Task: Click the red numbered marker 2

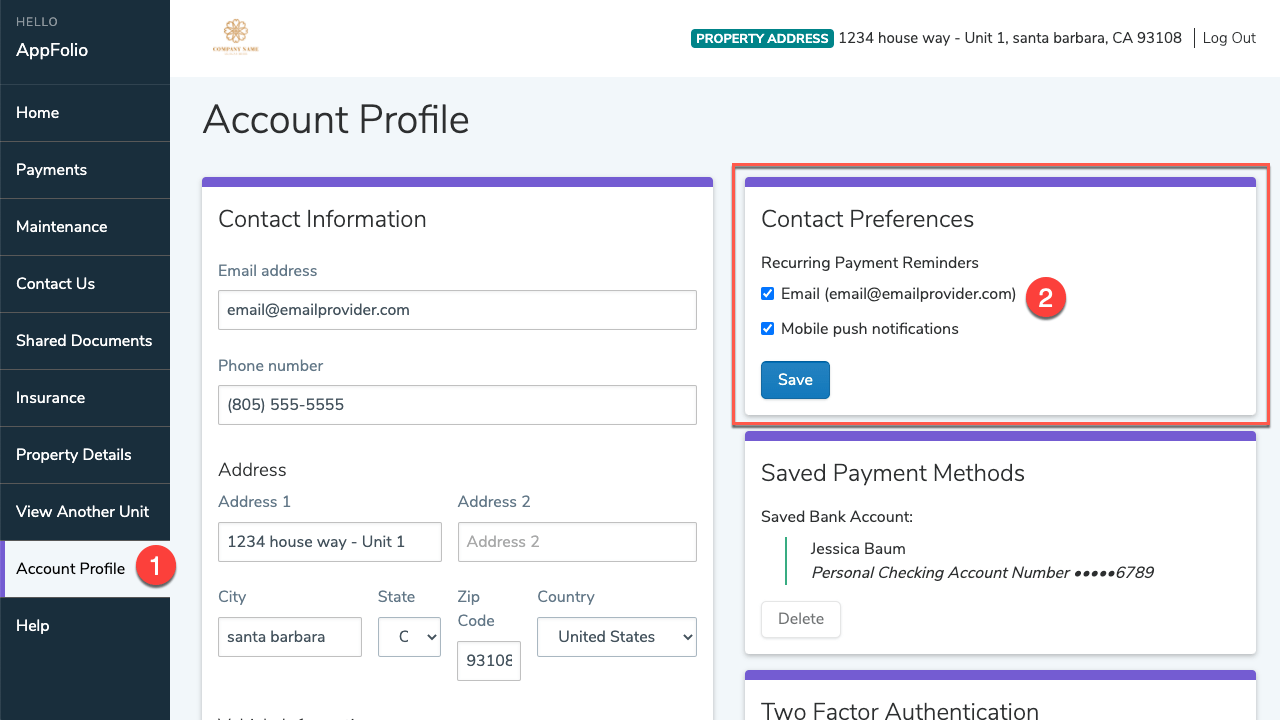Action: [x=1046, y=297]
